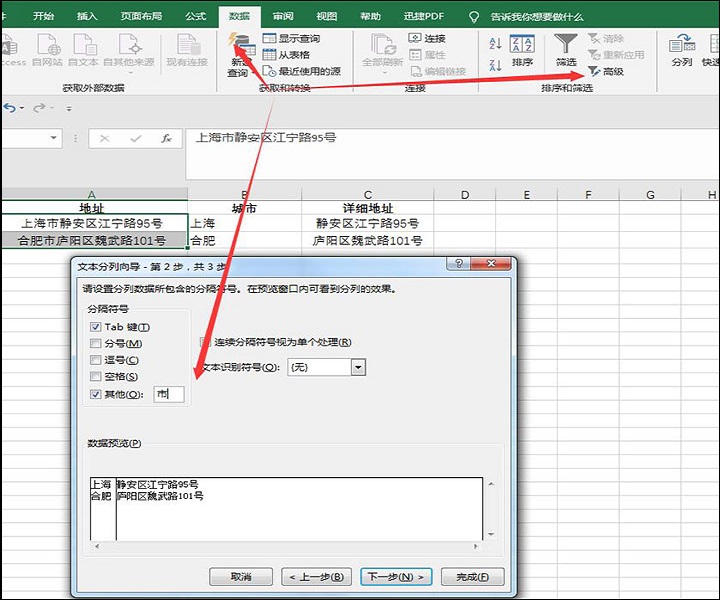Toggle the Tab 键 checkbox
Image resolution: width=720 pixels, height=600 pixels.
[x=96, y=327]
